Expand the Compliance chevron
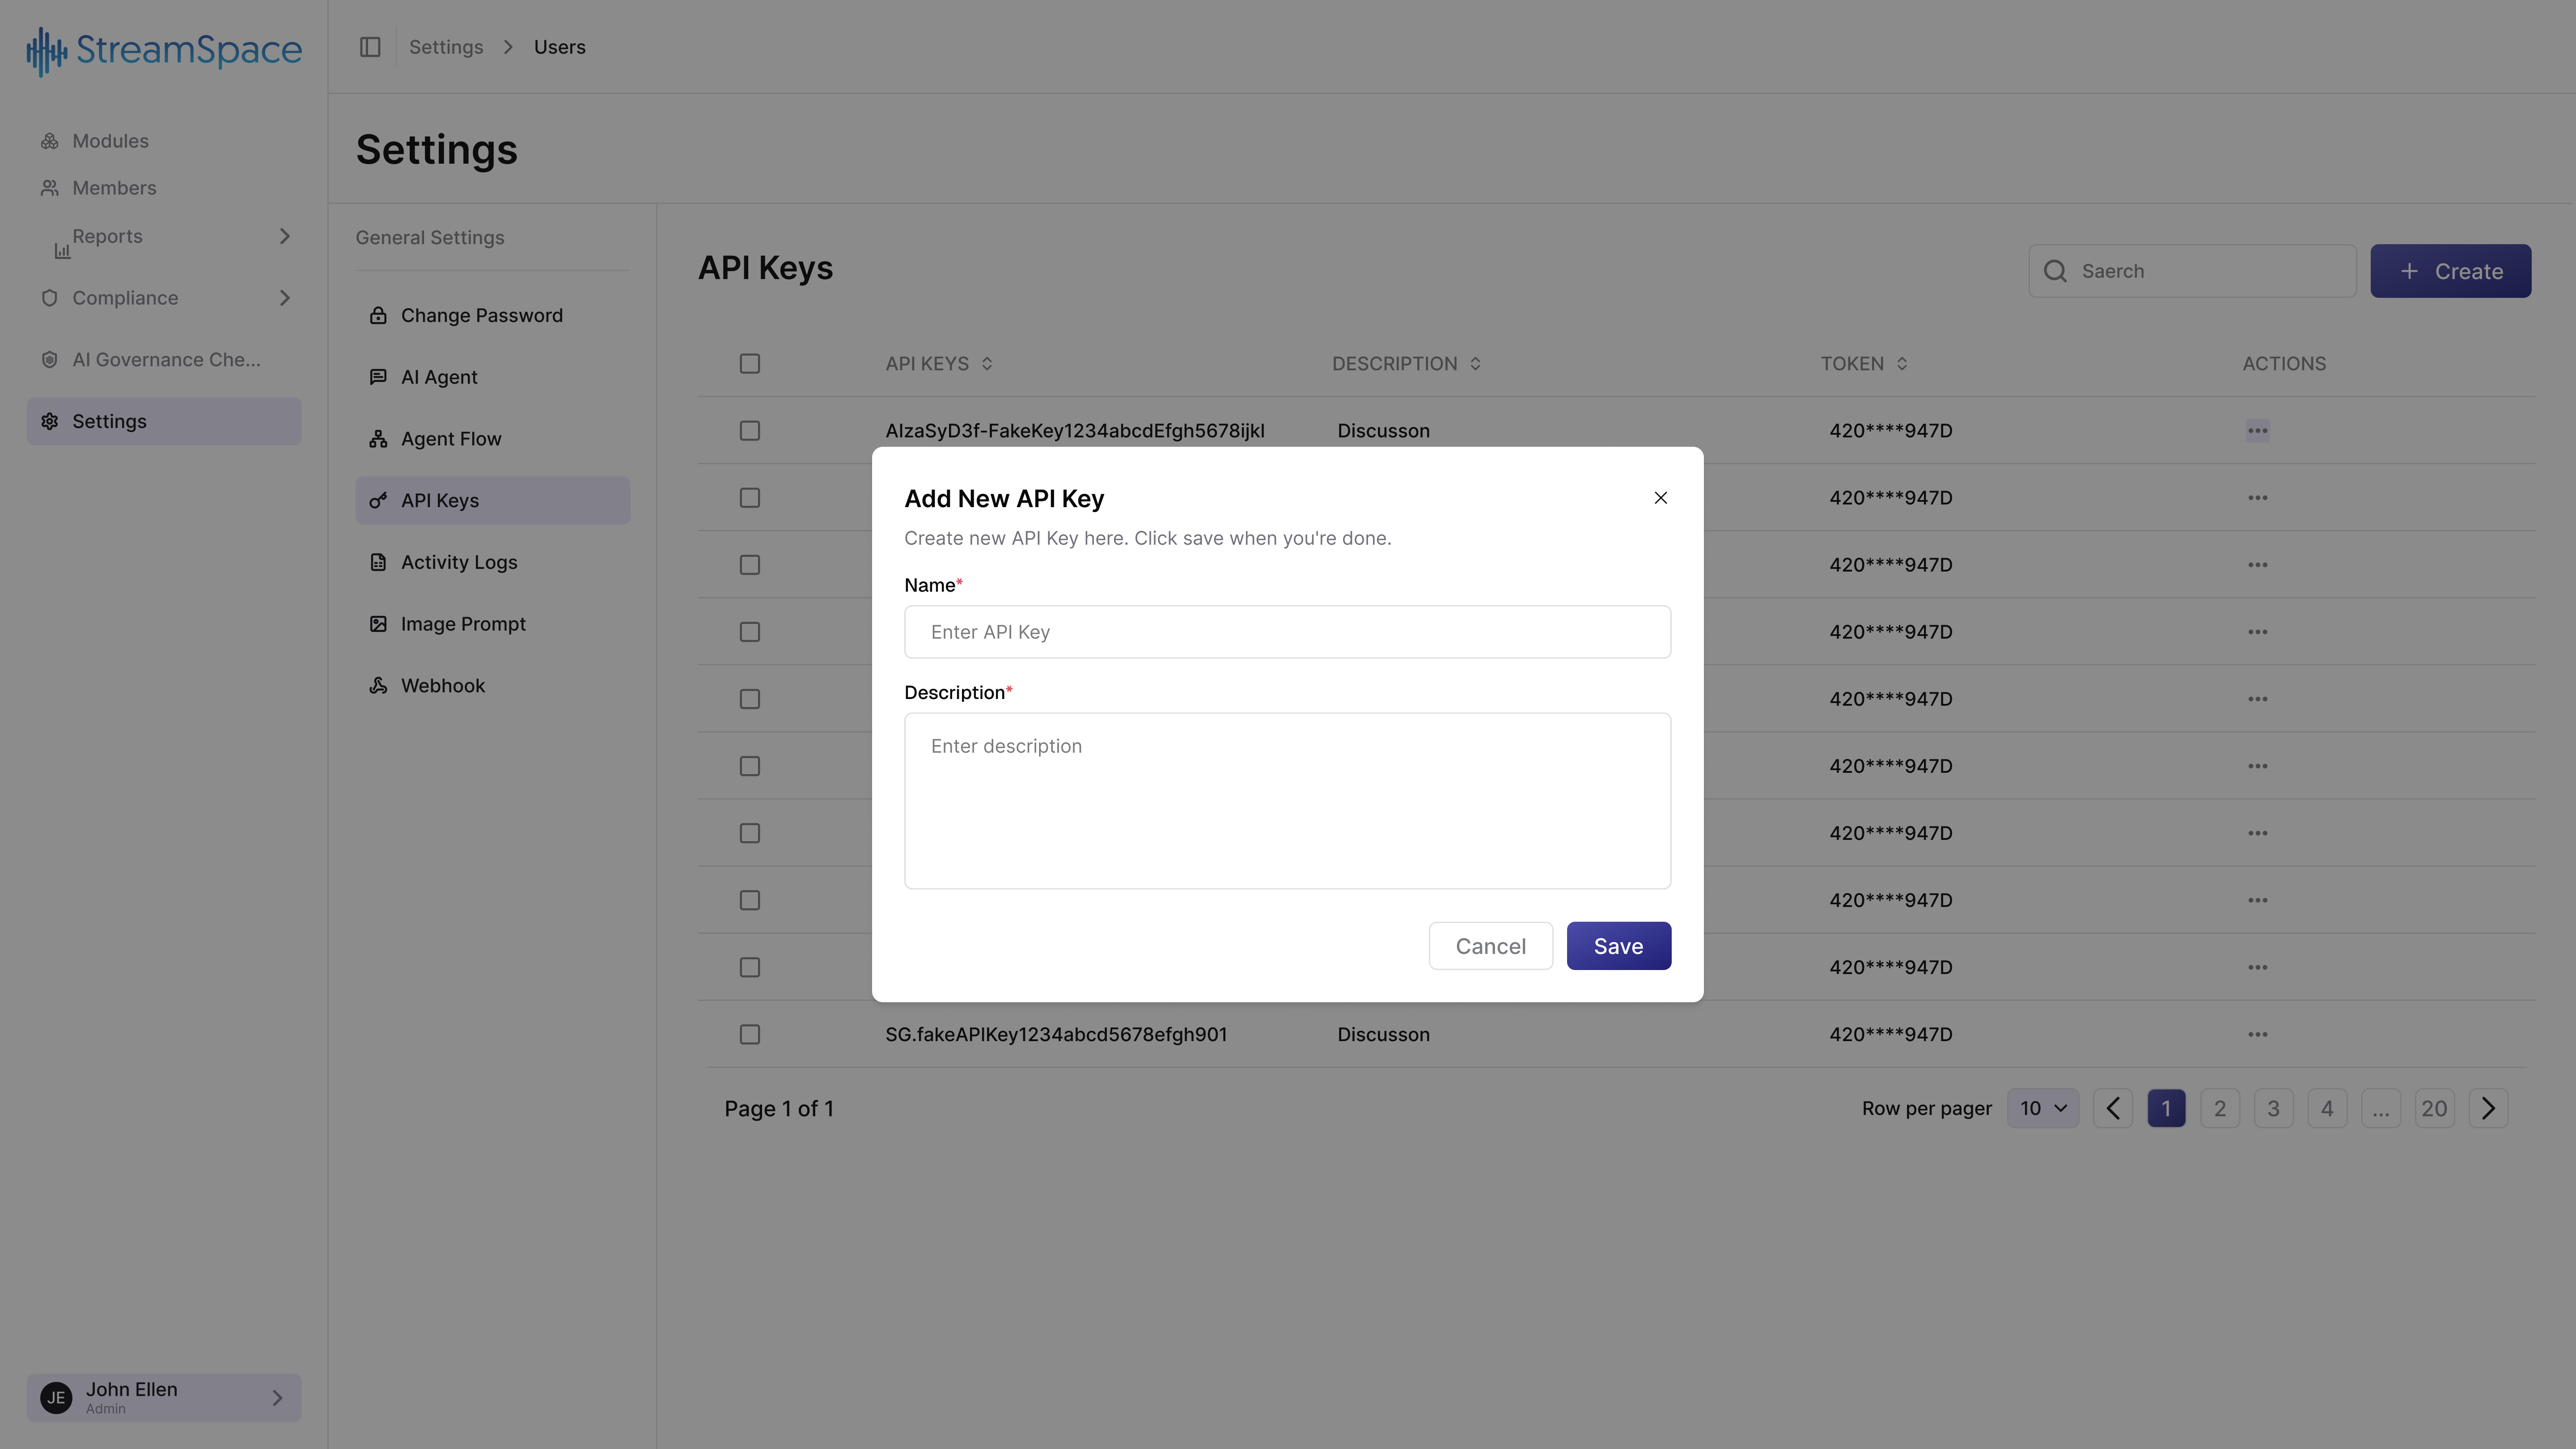 285,298
